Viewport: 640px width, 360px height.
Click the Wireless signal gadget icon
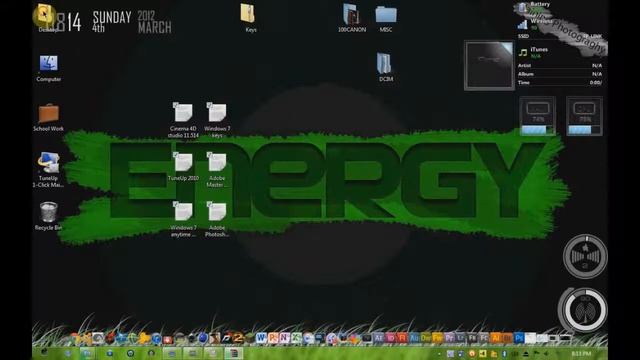[x=522, y=24]
